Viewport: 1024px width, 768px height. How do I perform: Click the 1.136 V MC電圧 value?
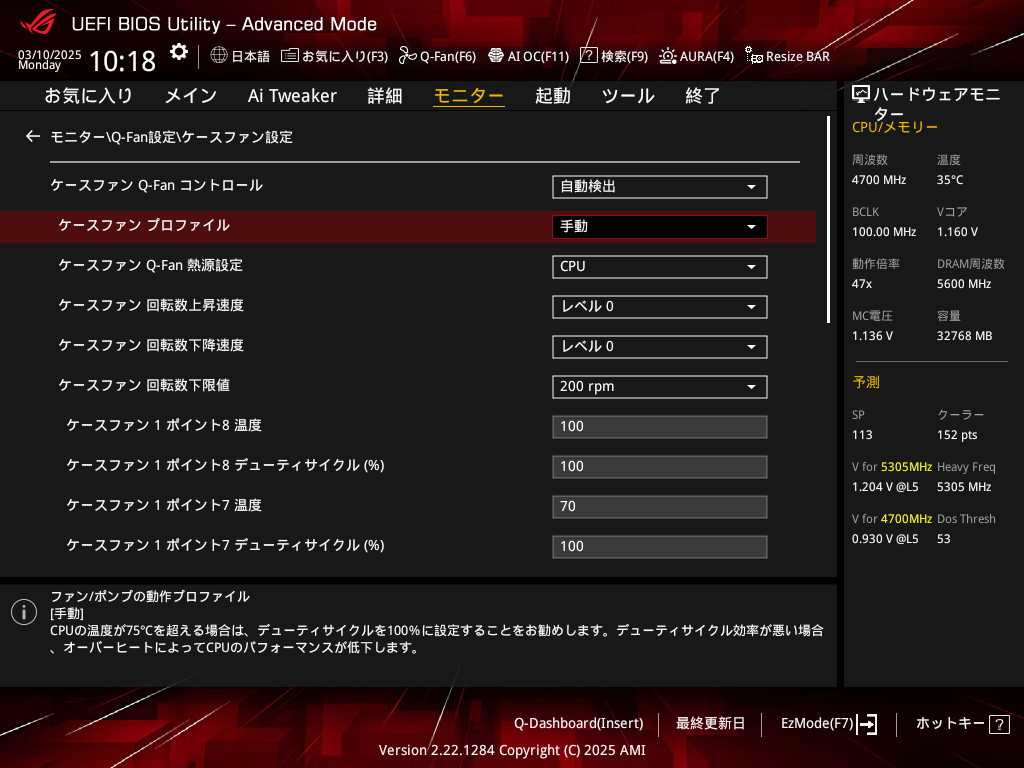point(872,336)
